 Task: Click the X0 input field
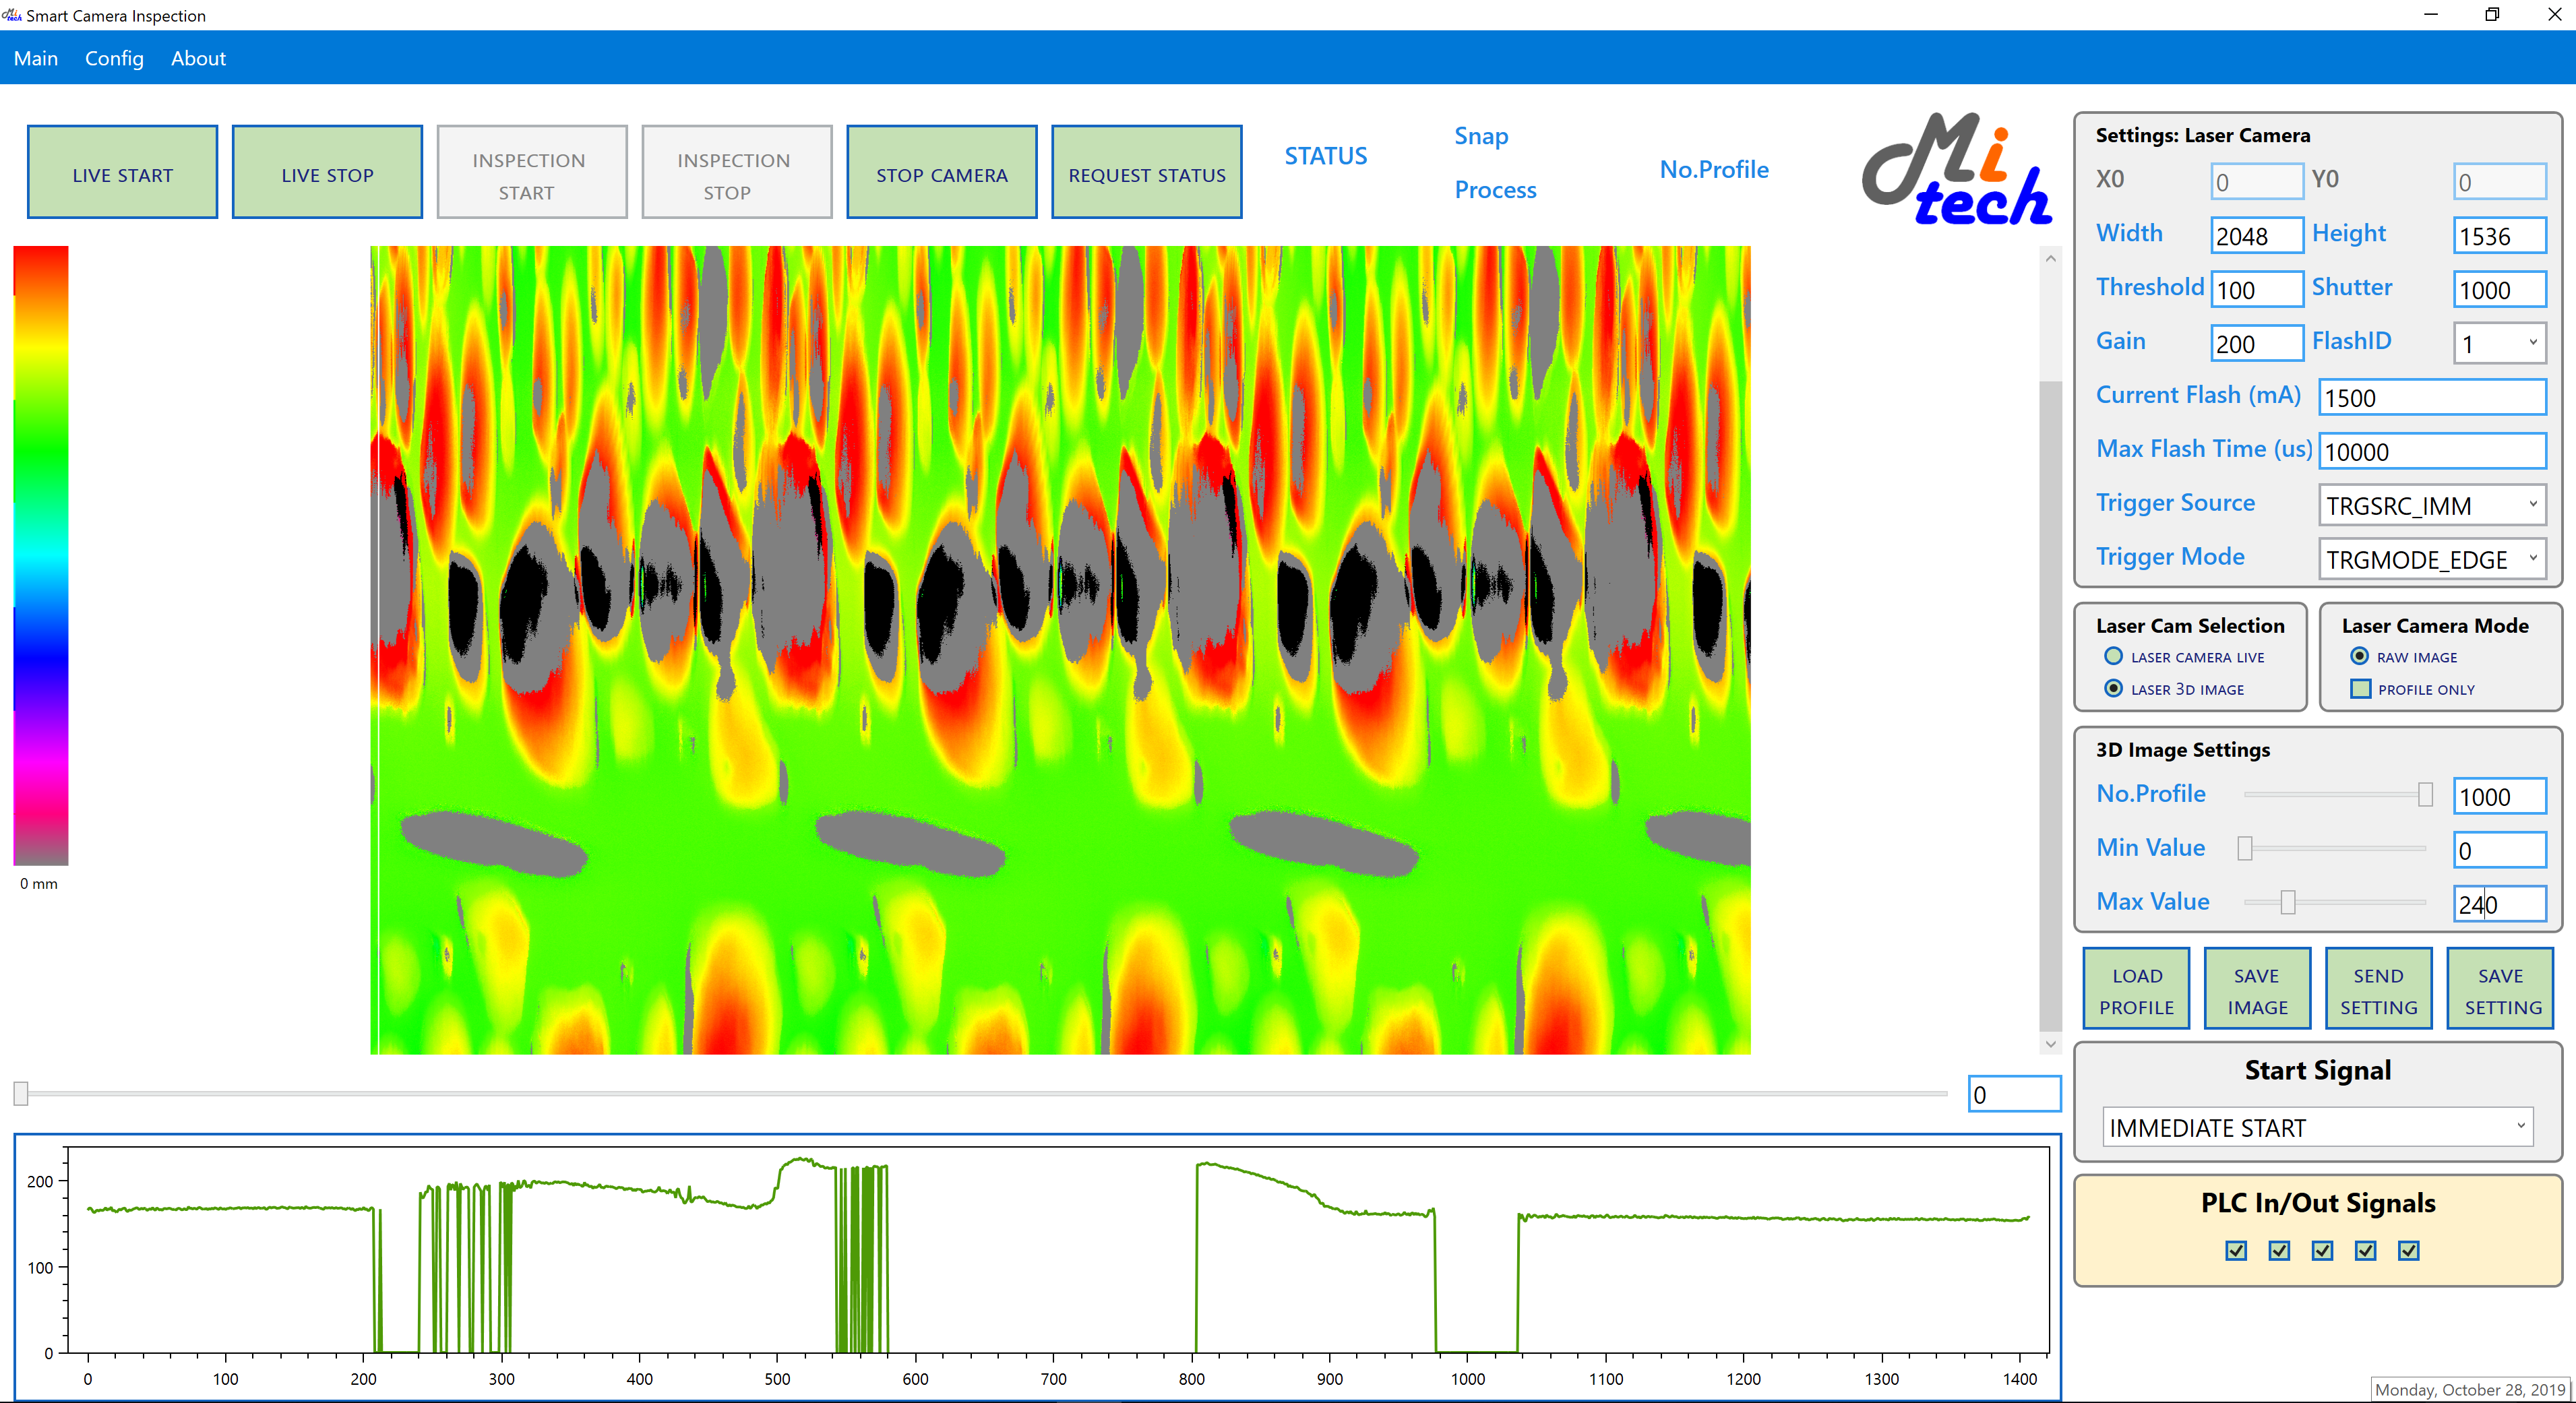click(2257, 181)
